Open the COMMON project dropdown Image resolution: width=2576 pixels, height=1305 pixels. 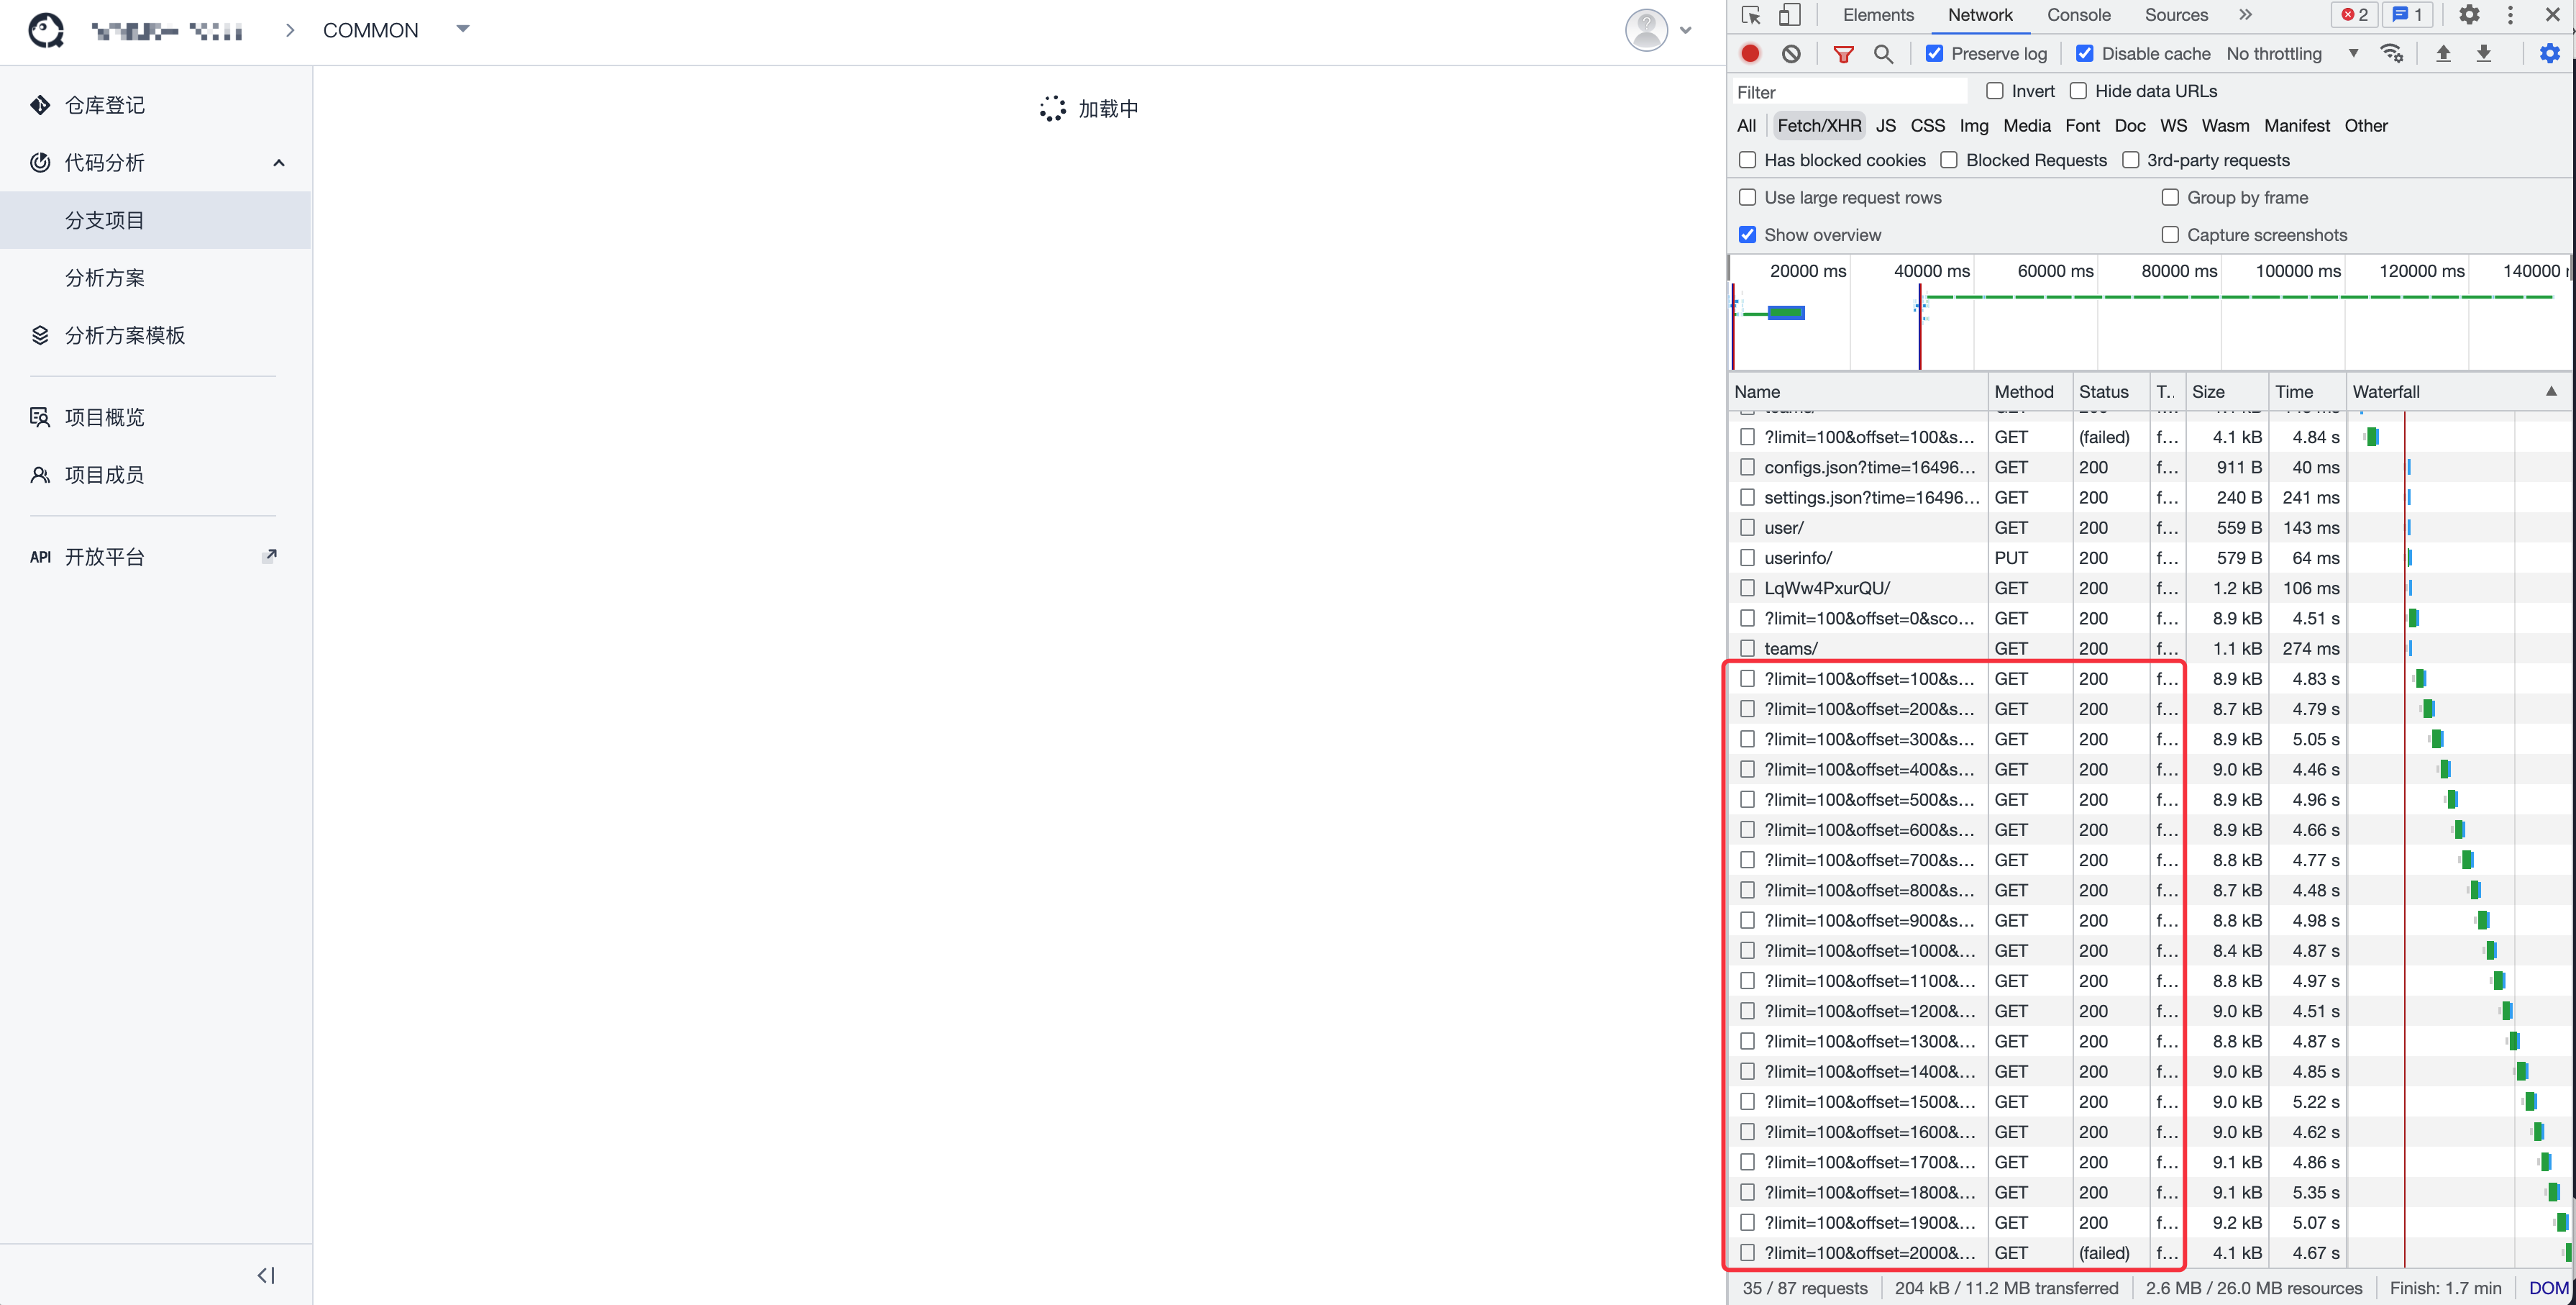[463, 30]
